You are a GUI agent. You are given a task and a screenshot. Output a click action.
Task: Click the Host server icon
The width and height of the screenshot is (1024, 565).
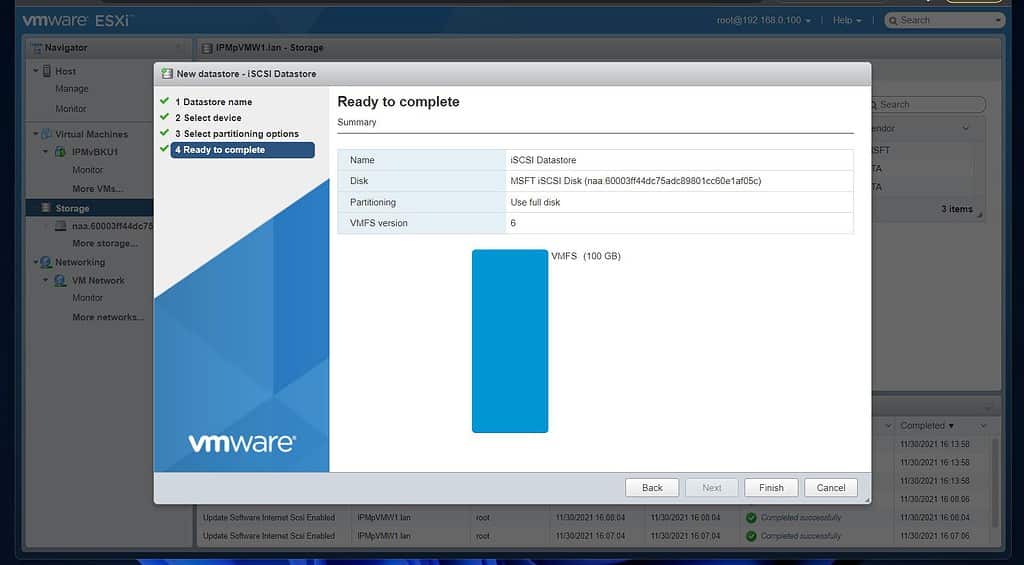coord(47,71)
